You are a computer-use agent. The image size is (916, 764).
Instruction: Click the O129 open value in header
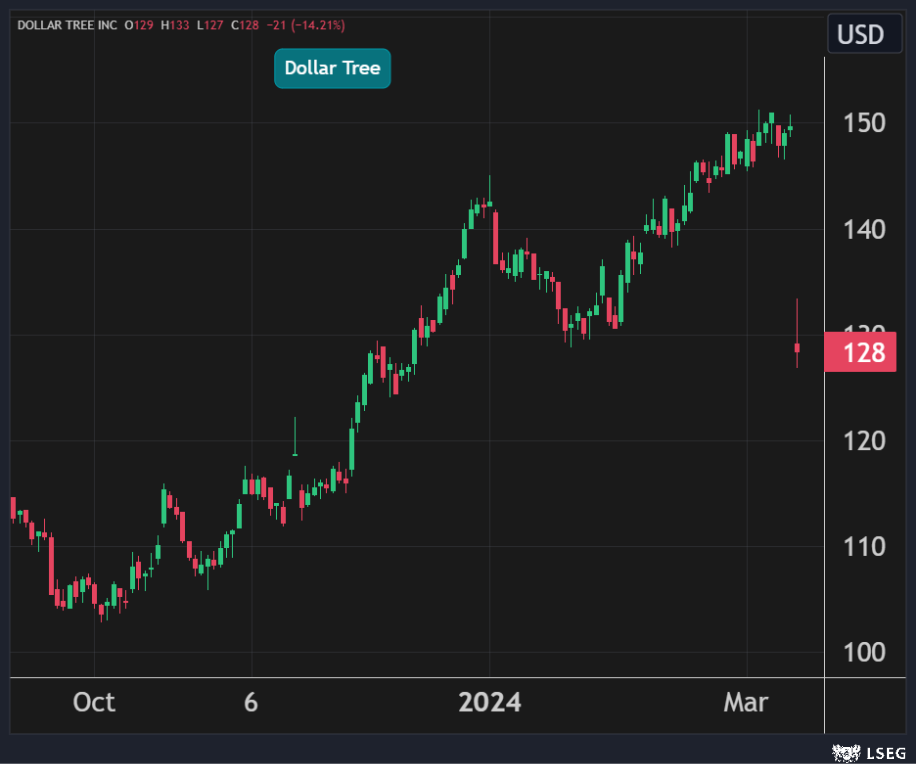coord(139,24)
